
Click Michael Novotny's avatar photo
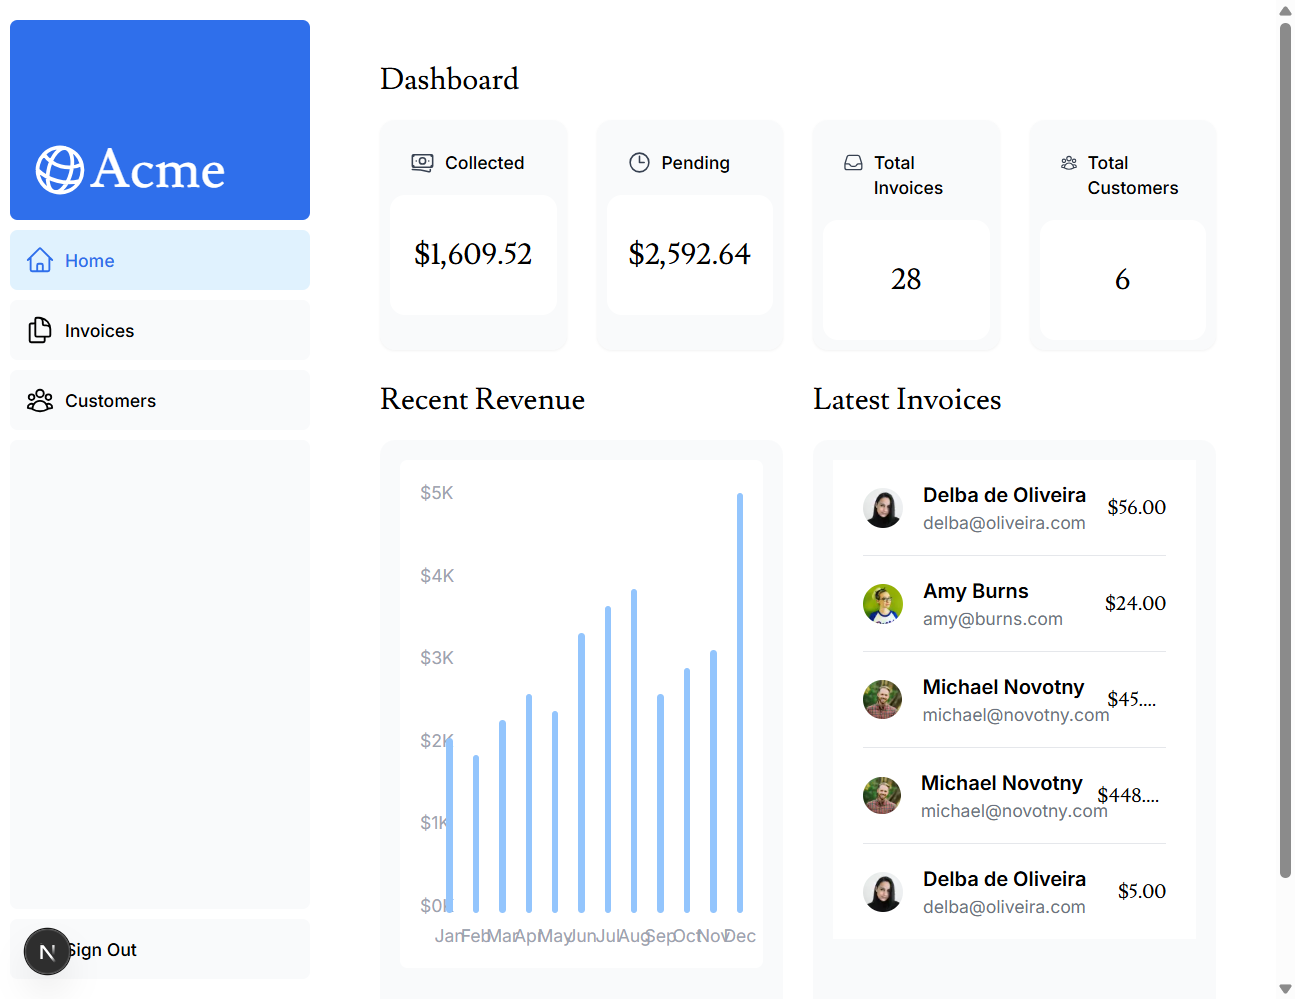(883, 700)
